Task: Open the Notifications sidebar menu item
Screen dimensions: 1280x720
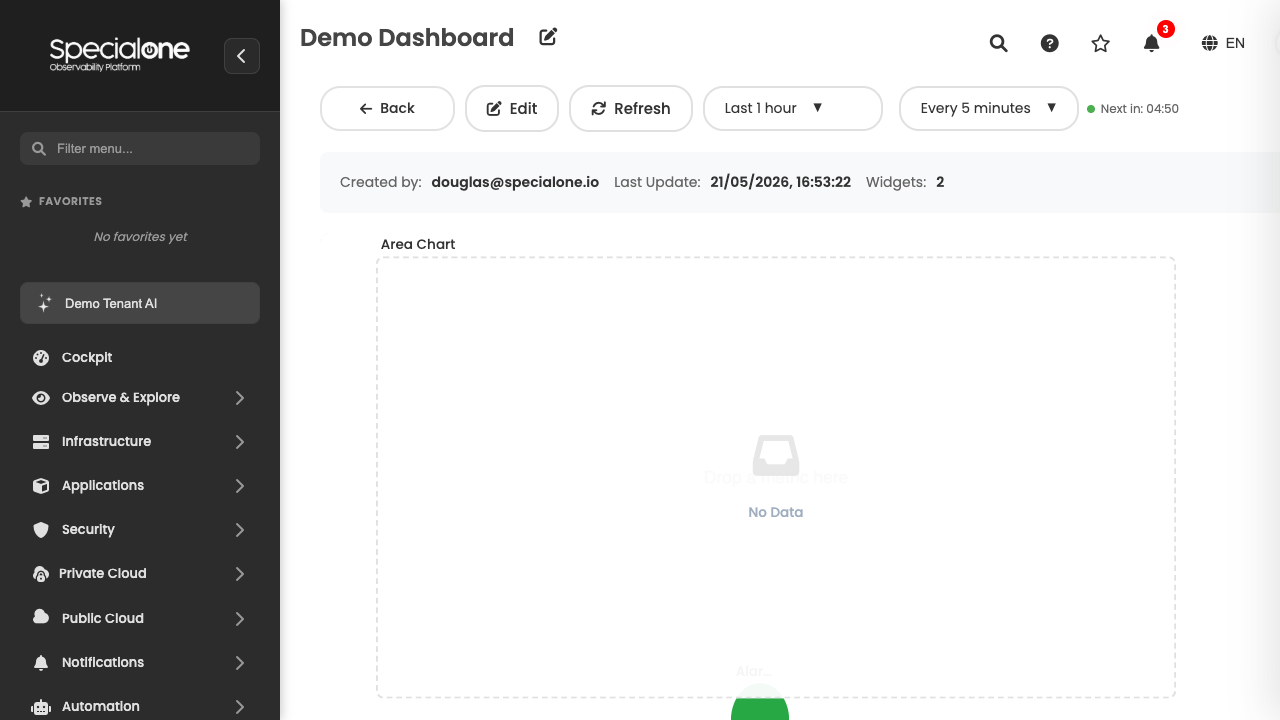Action: tap(140, 662)
